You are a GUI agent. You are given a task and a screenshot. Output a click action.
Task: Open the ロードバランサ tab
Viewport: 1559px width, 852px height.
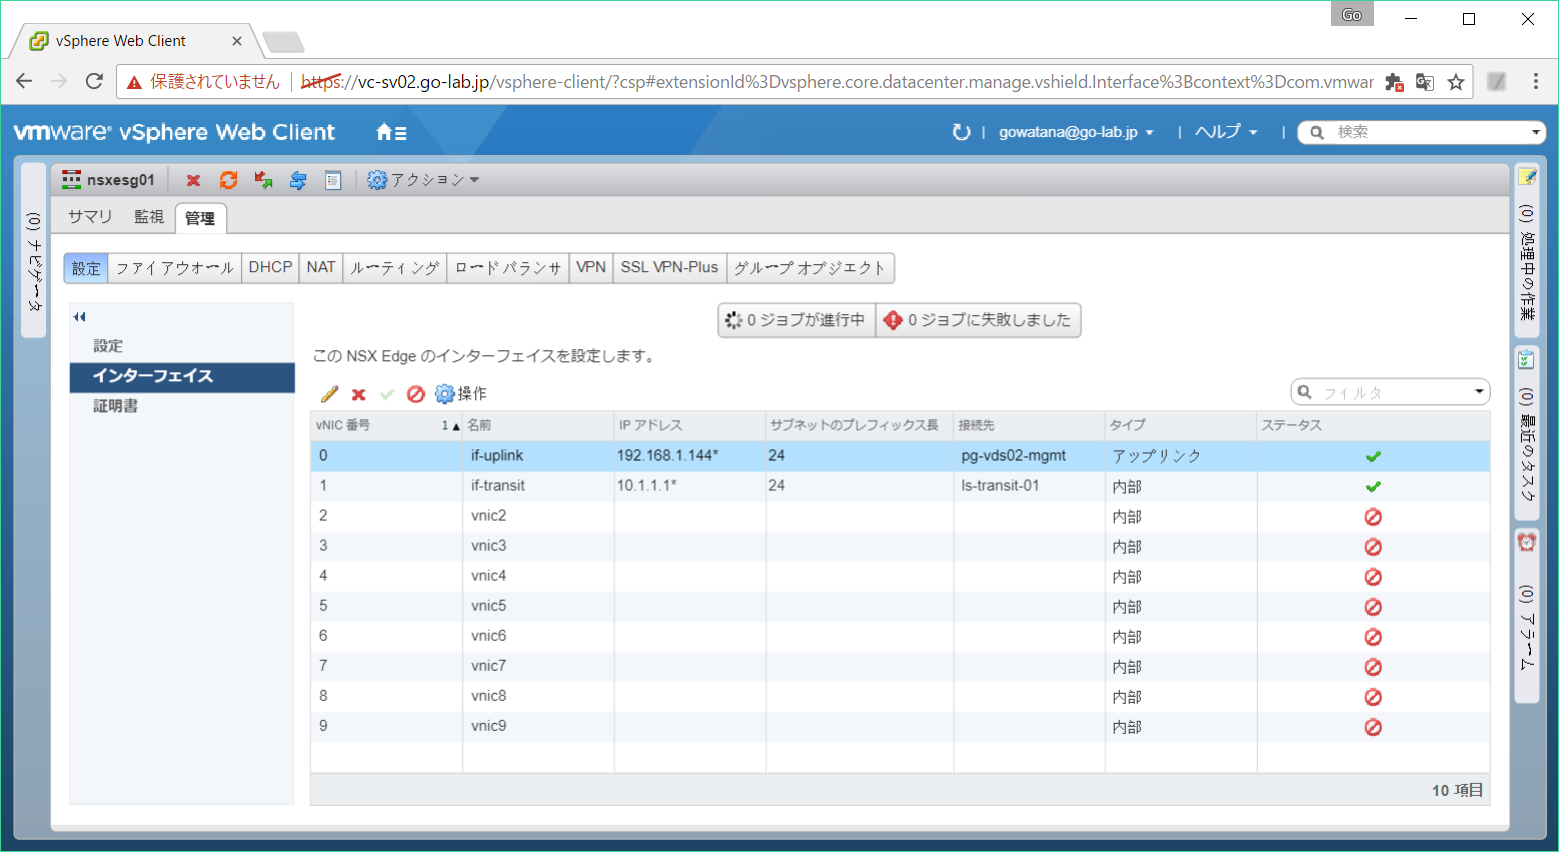click(x=508, y=268)
